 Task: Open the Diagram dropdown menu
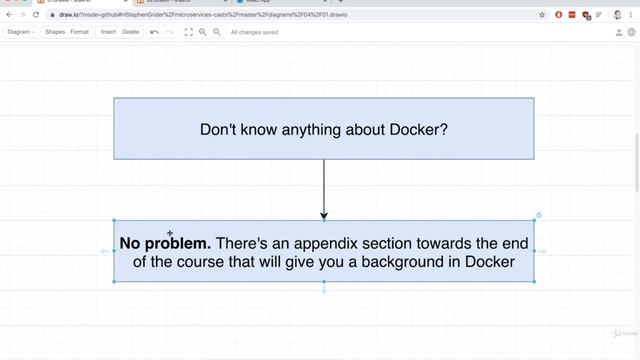[21, 32]
